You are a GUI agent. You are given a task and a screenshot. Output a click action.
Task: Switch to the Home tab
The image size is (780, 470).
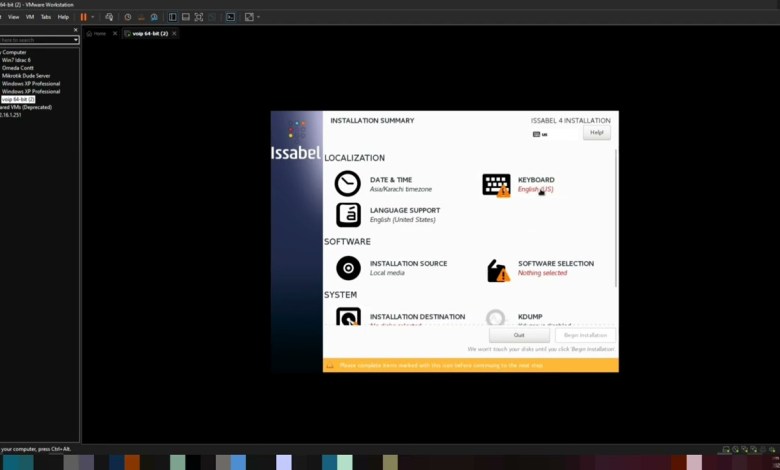[97, 33]
